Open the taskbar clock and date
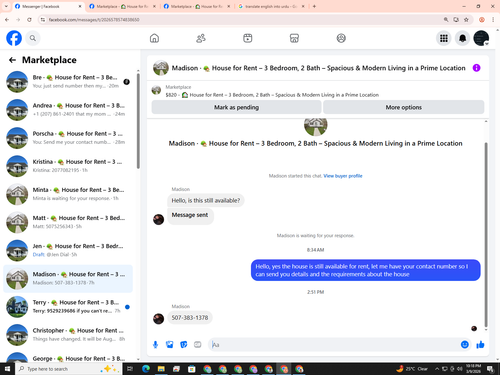The height and width of the screenshot is (375, 500). (473, 369)
